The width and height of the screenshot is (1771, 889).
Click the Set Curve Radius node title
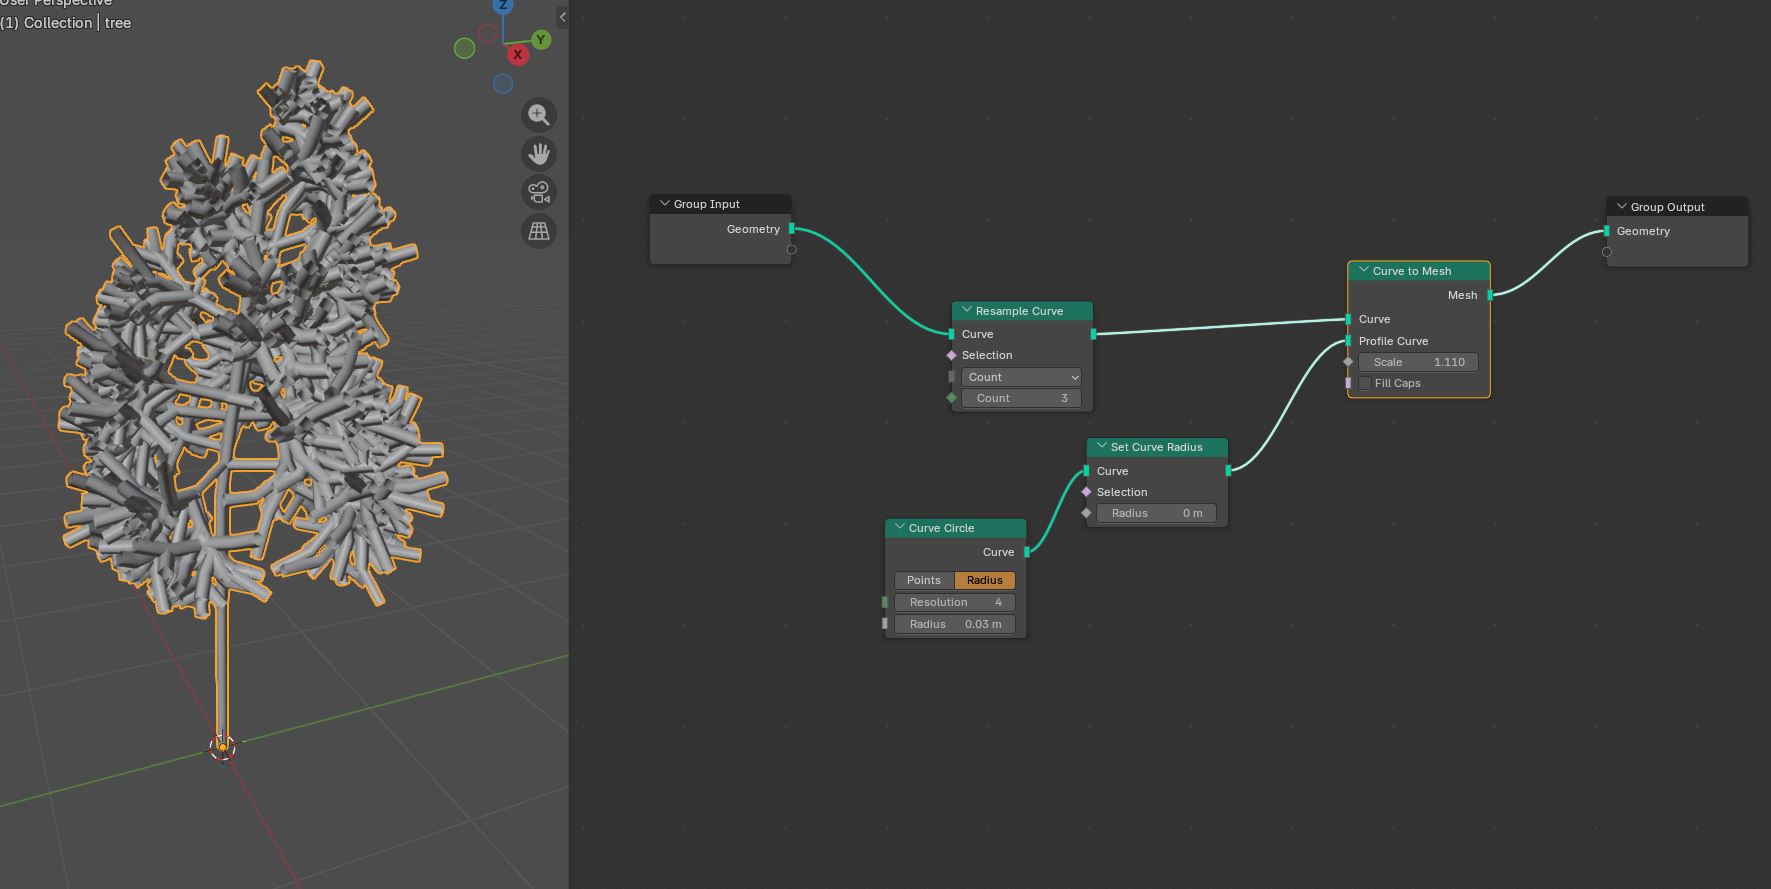[x=1157, y=447]
